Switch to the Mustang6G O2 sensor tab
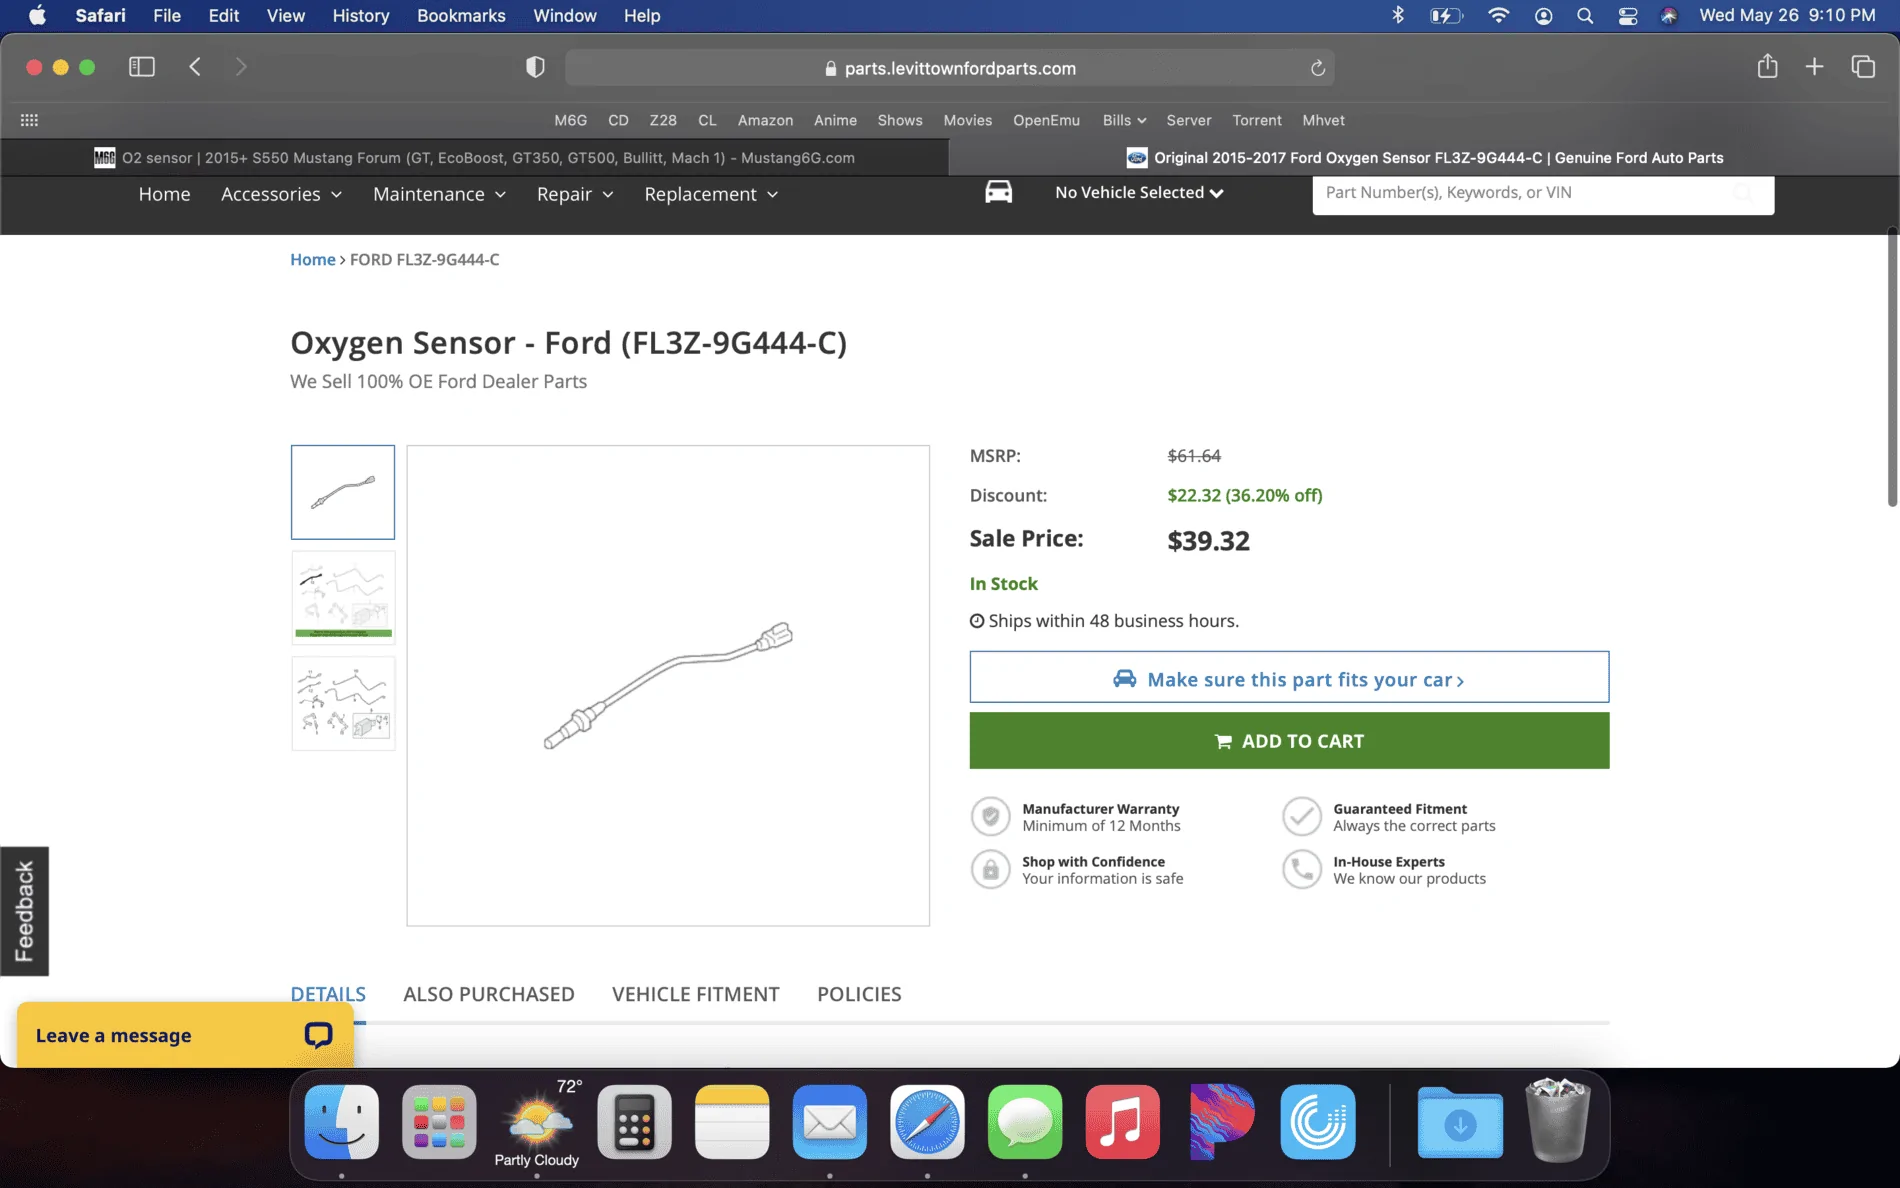Image resolution: width=1900 pixels, height=1188 pixels. coord(474,157)
